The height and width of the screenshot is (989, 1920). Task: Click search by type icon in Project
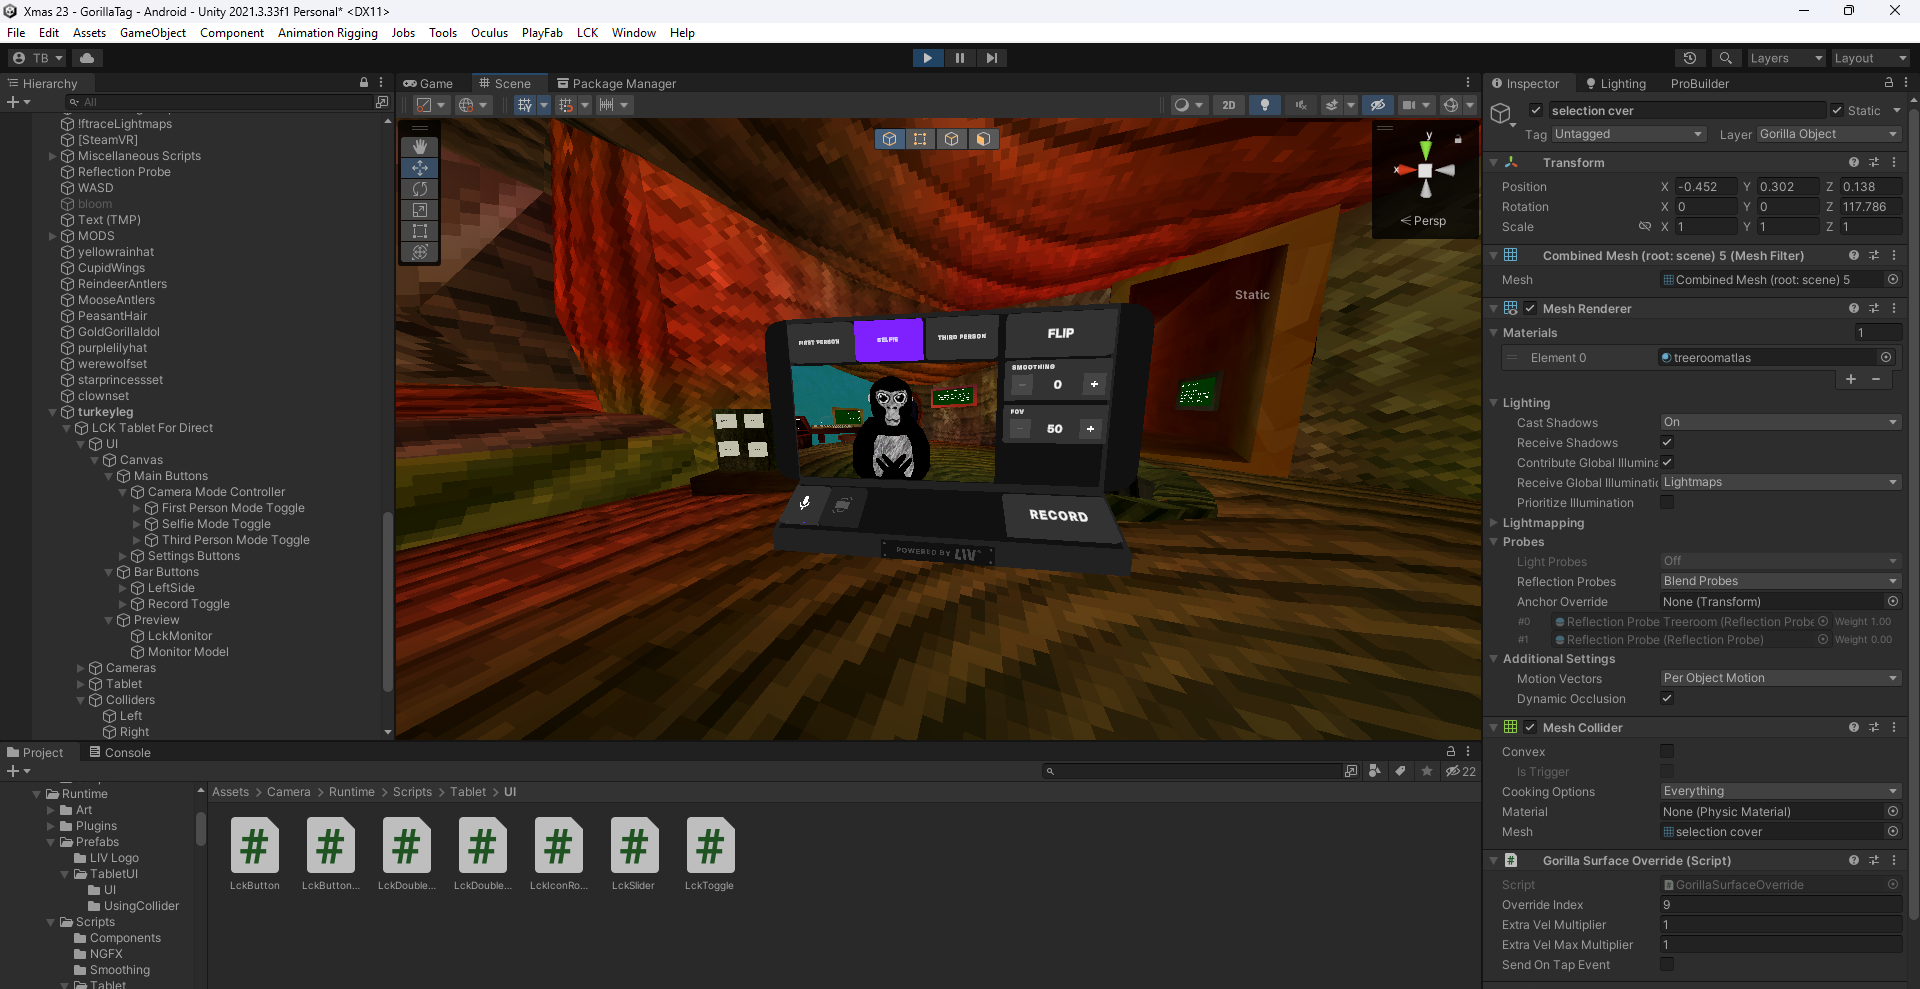click(x=1375, y=771)
